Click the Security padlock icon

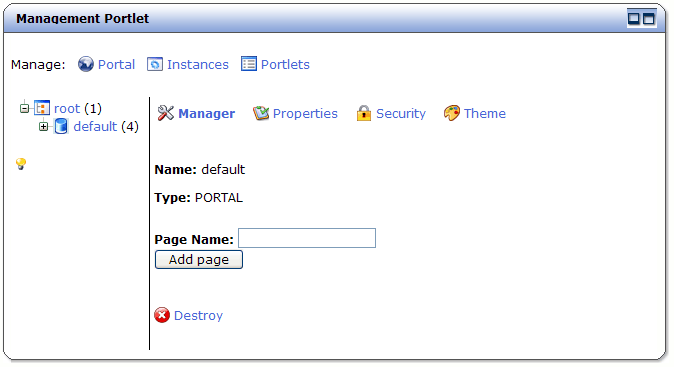tap(364, 113)
